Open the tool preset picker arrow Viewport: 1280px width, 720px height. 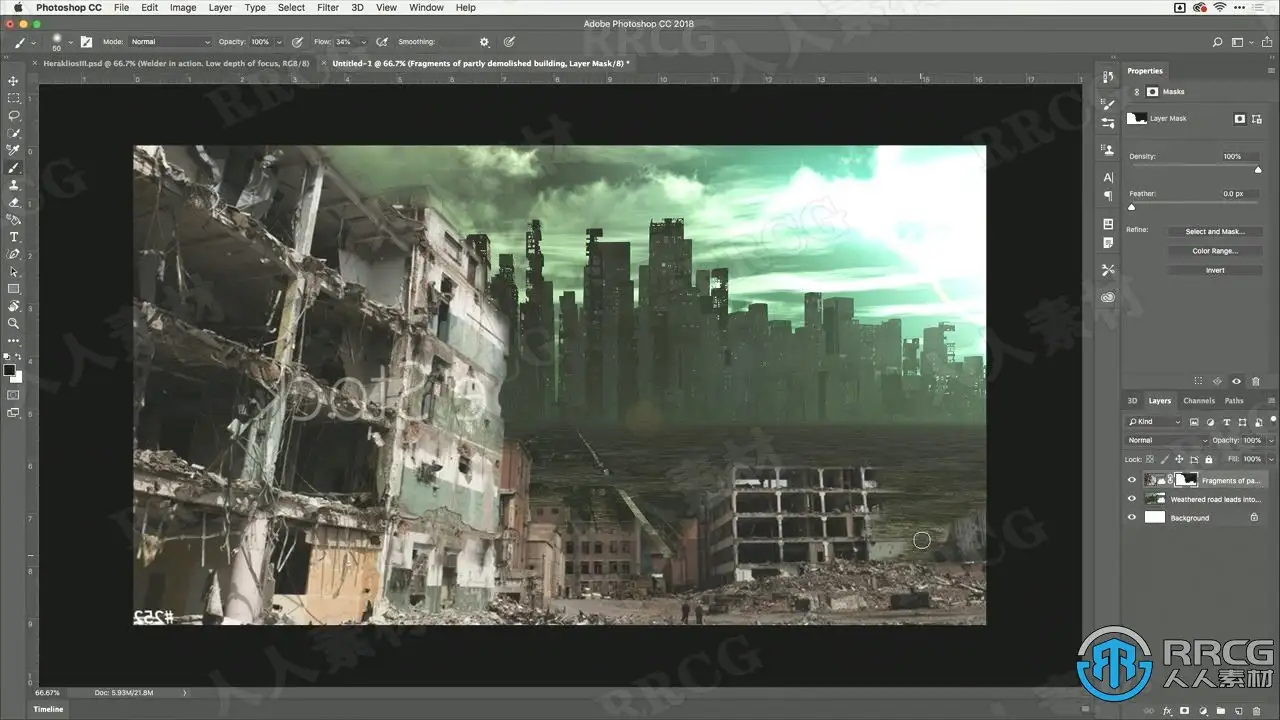click(x=33, y=42)
